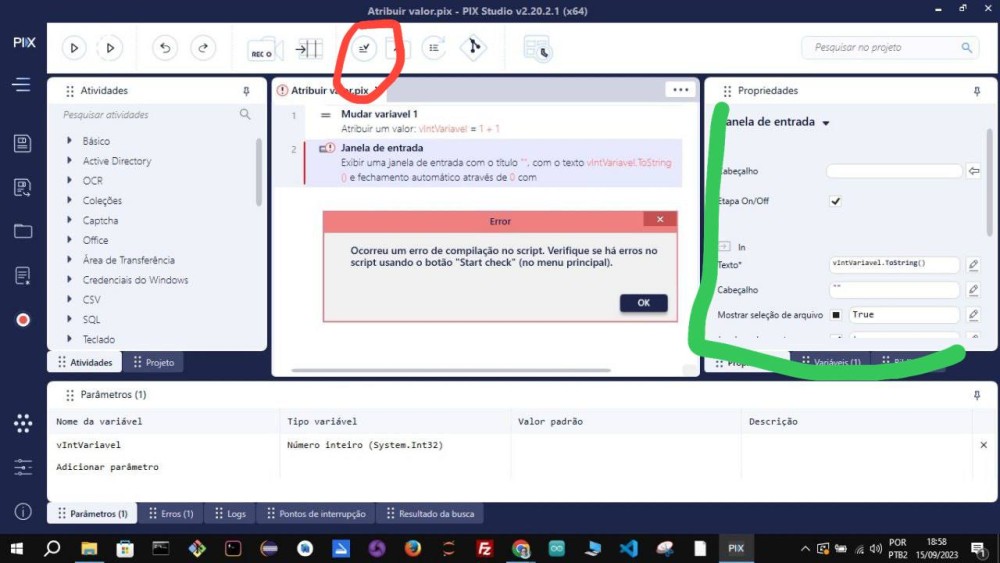1000x563 pixels.
Task: Run the script with the play button
Action: 74,48
